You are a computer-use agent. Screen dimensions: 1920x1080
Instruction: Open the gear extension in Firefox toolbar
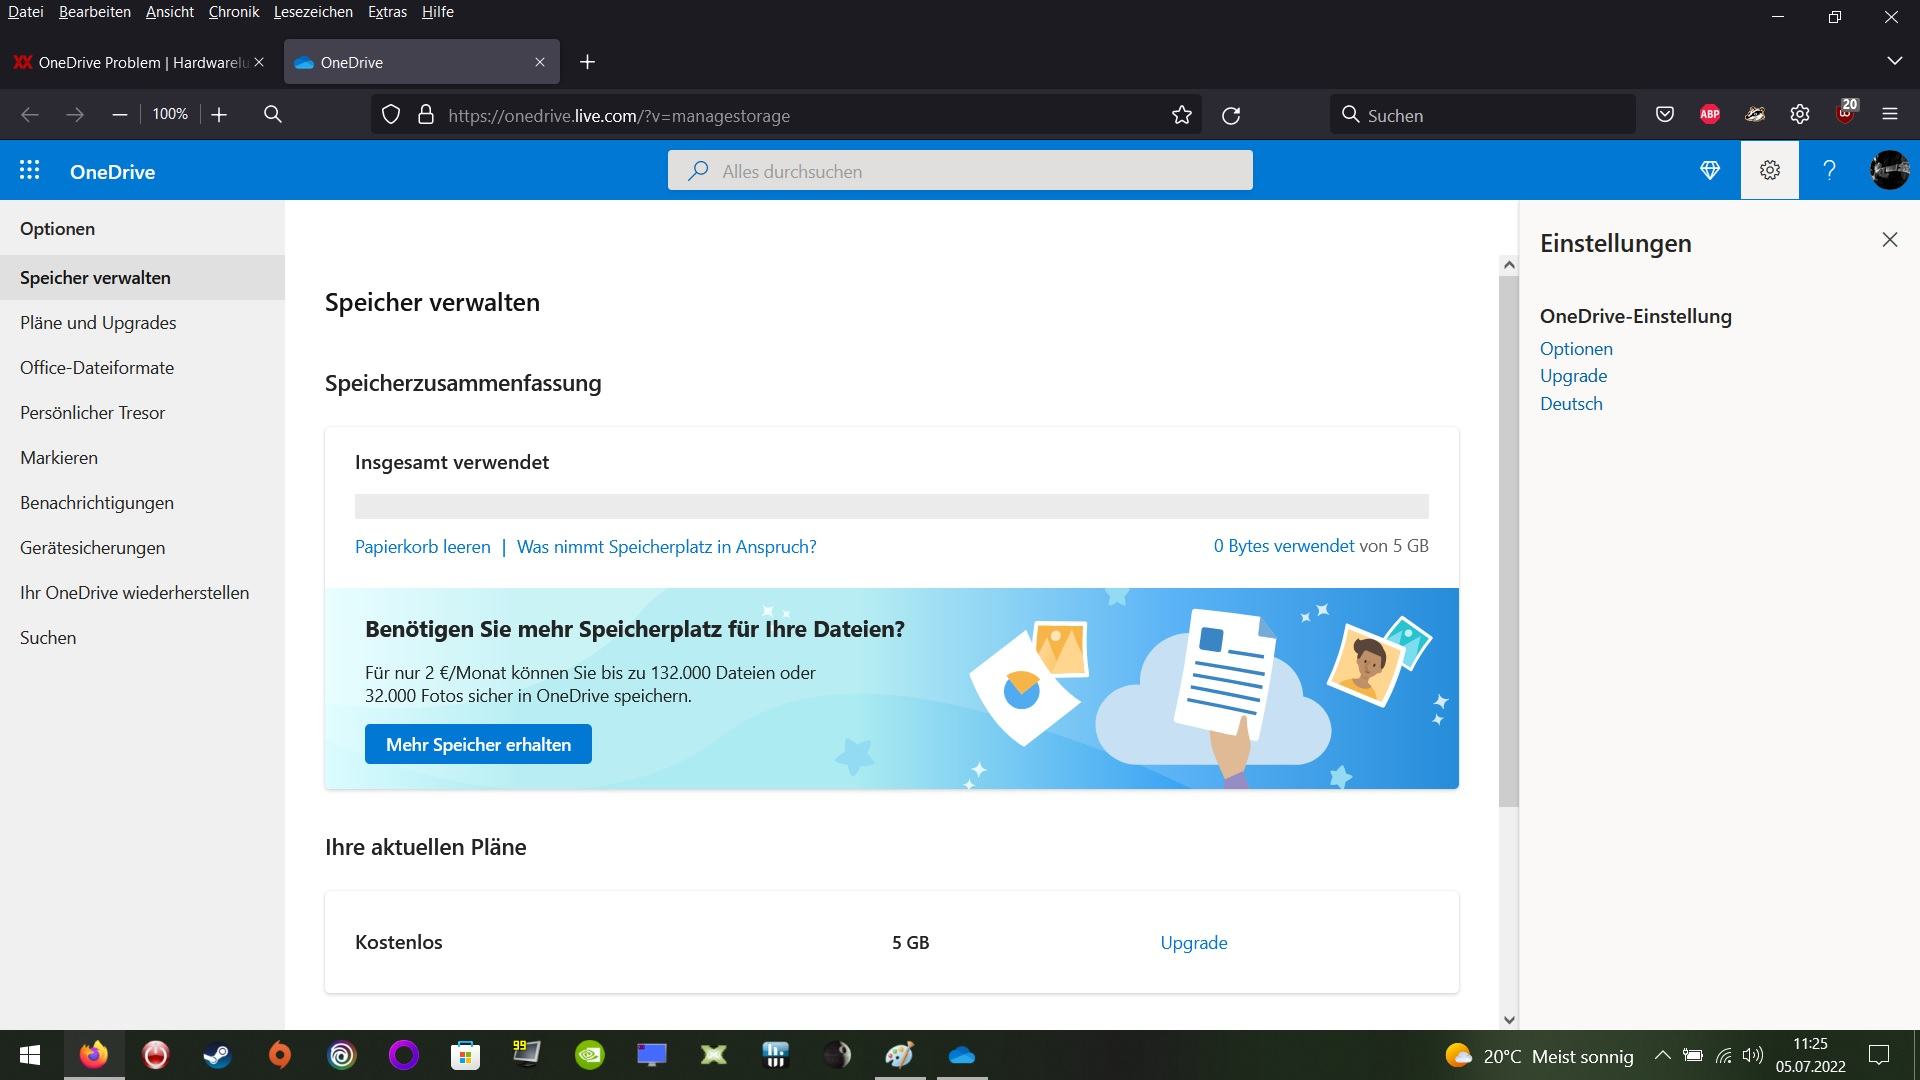(1800, 115)
